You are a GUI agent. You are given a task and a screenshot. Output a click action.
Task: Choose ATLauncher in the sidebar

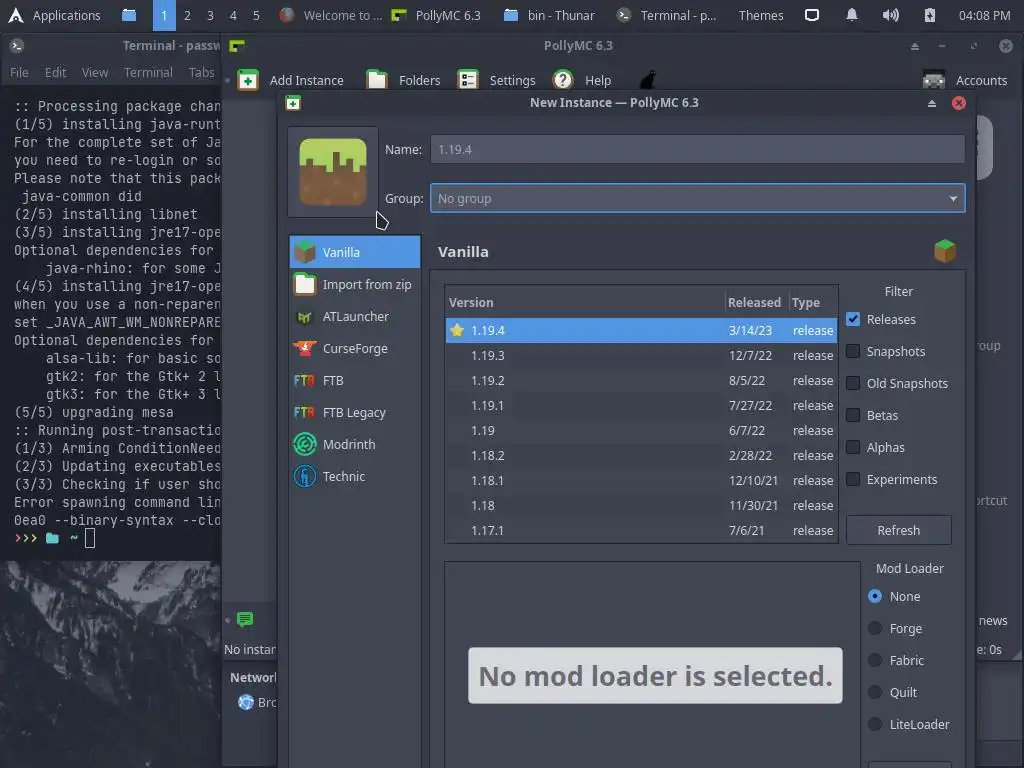click(355, 316)
